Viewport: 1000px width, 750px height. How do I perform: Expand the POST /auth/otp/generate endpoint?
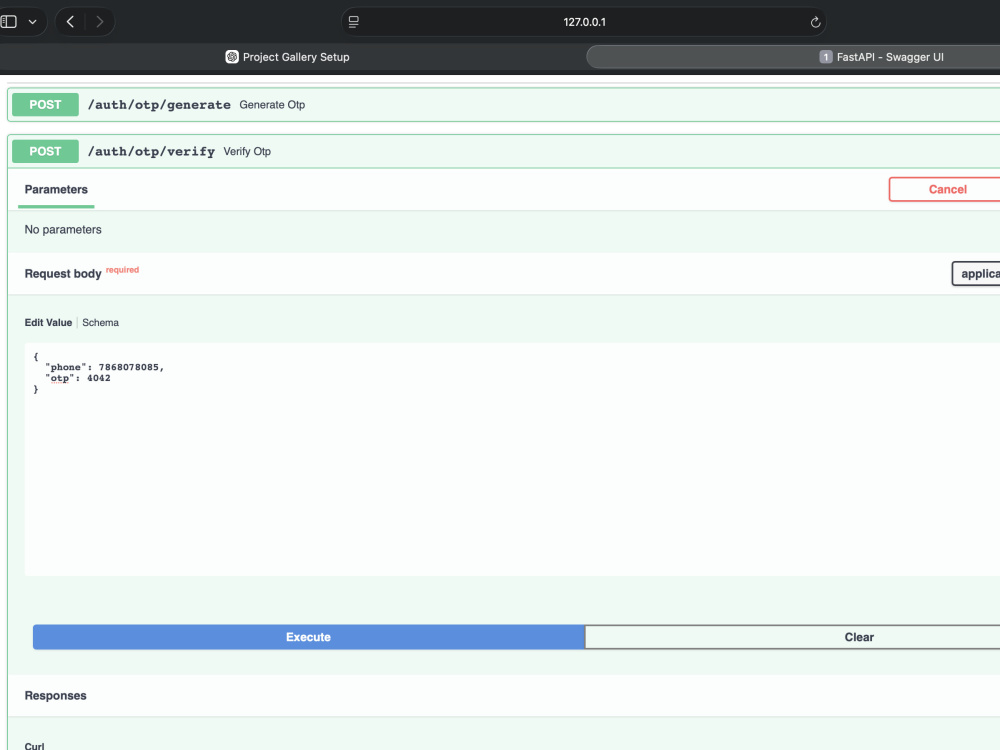[x=504, y=105]
